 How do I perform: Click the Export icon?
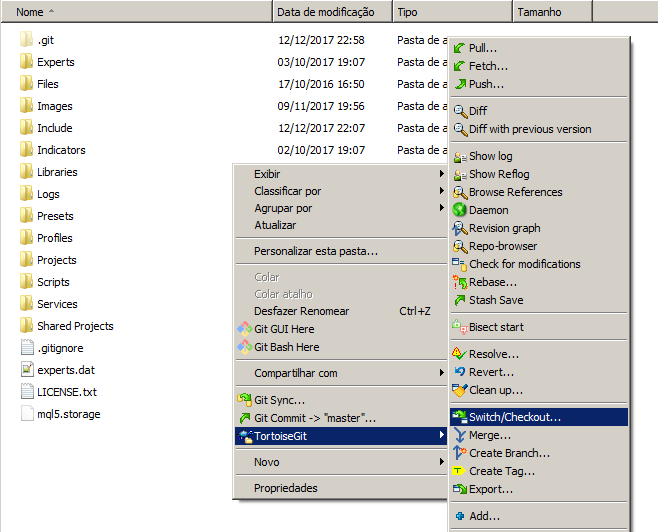tap(460, 489)
